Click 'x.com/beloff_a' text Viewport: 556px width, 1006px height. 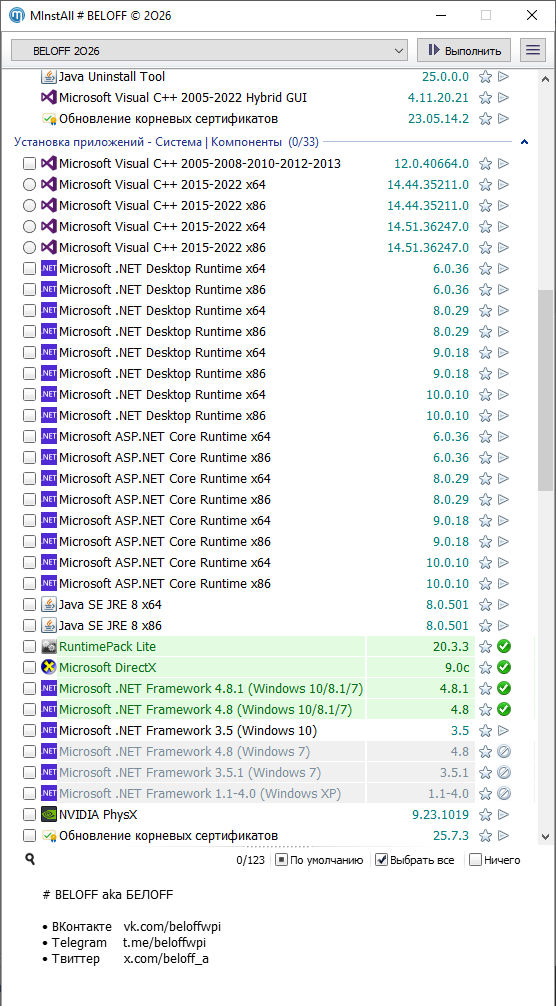pos(166,959)
